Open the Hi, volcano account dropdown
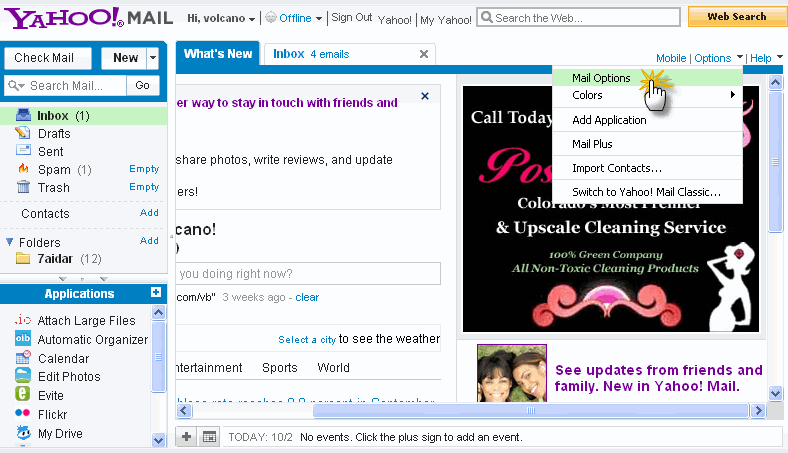The height and width of the screenshot is (453, 788). [x=252, y=19]
